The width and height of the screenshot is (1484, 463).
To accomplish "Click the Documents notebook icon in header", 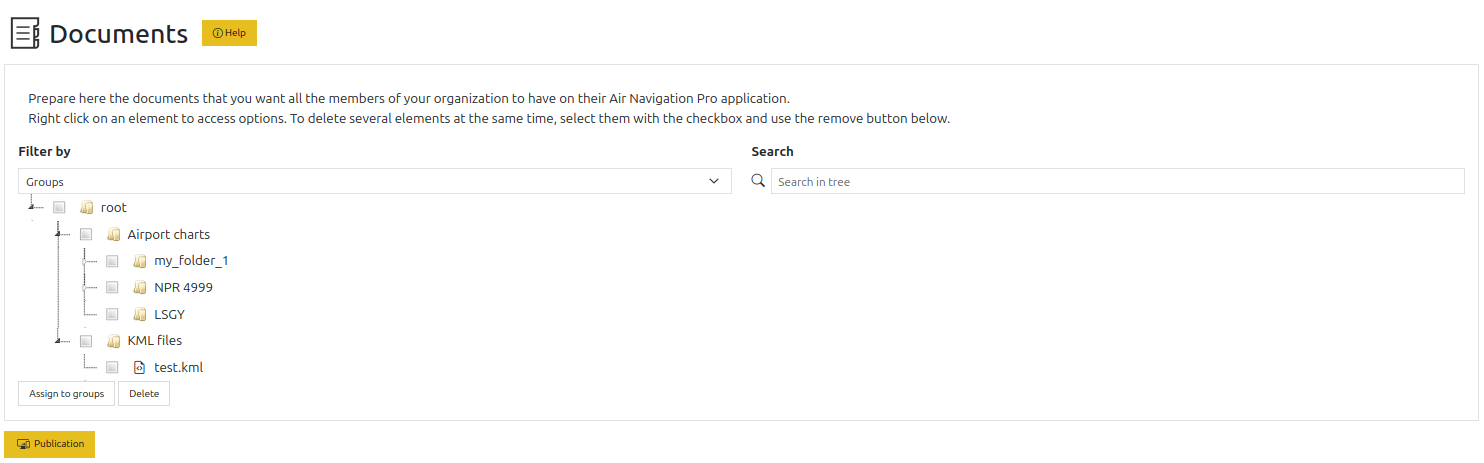I will tap(25, 33).
